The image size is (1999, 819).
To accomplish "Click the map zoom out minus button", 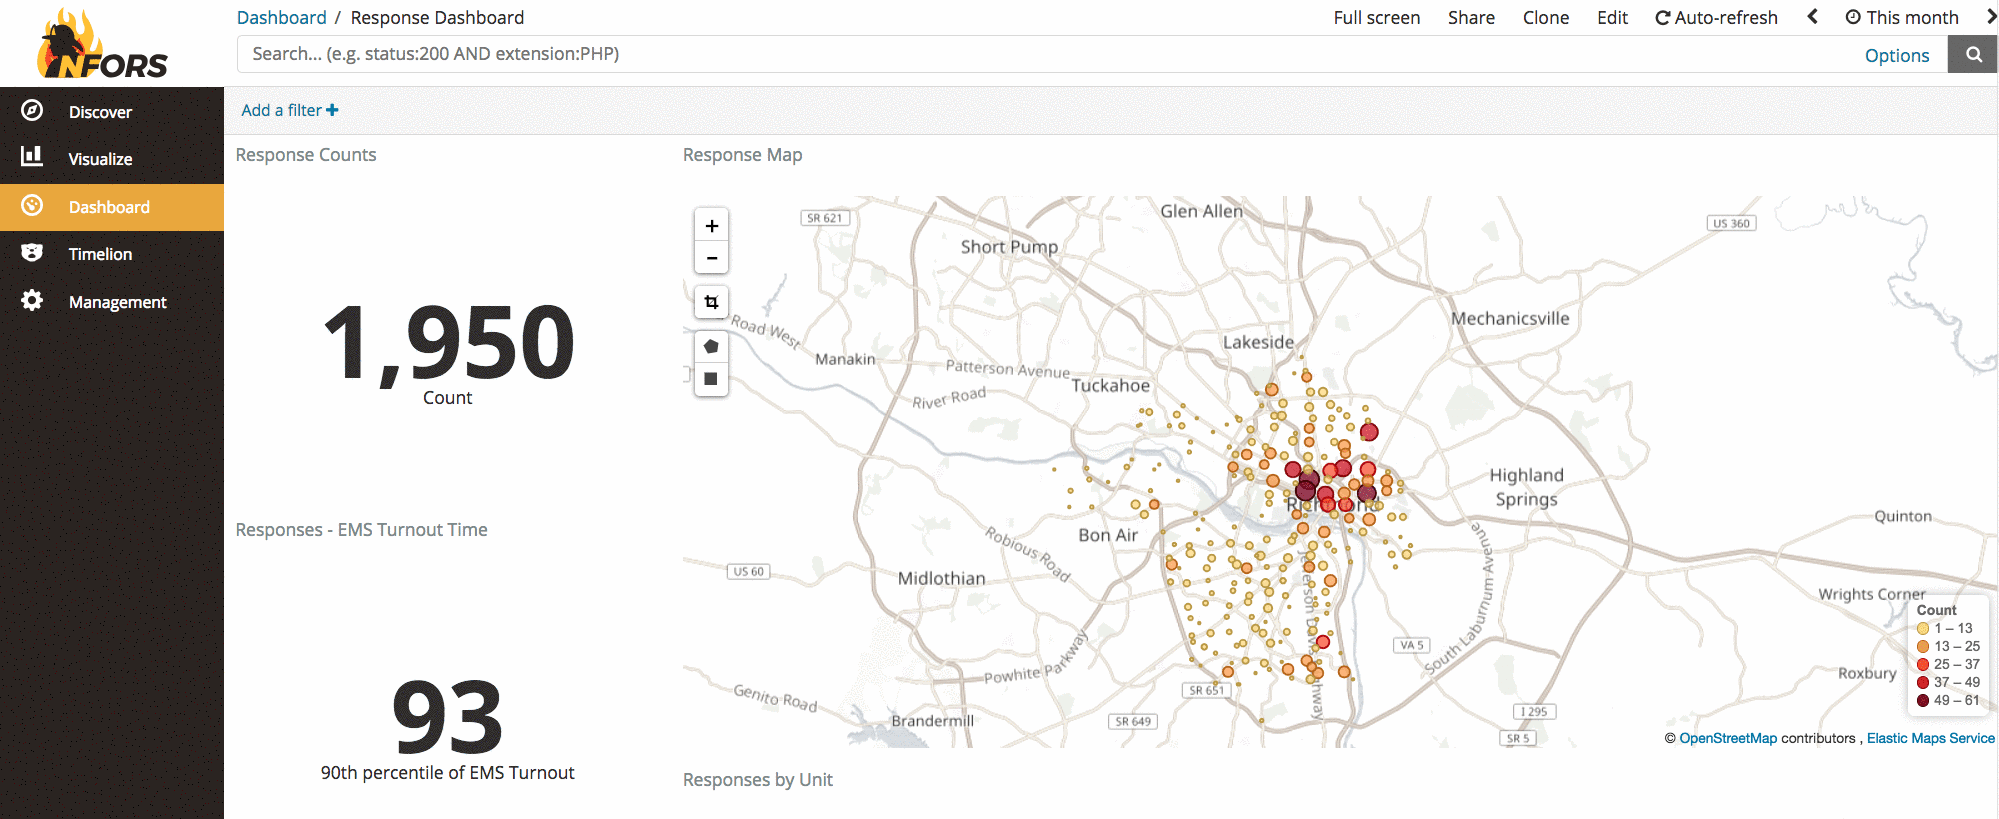I will pos(711,258).
